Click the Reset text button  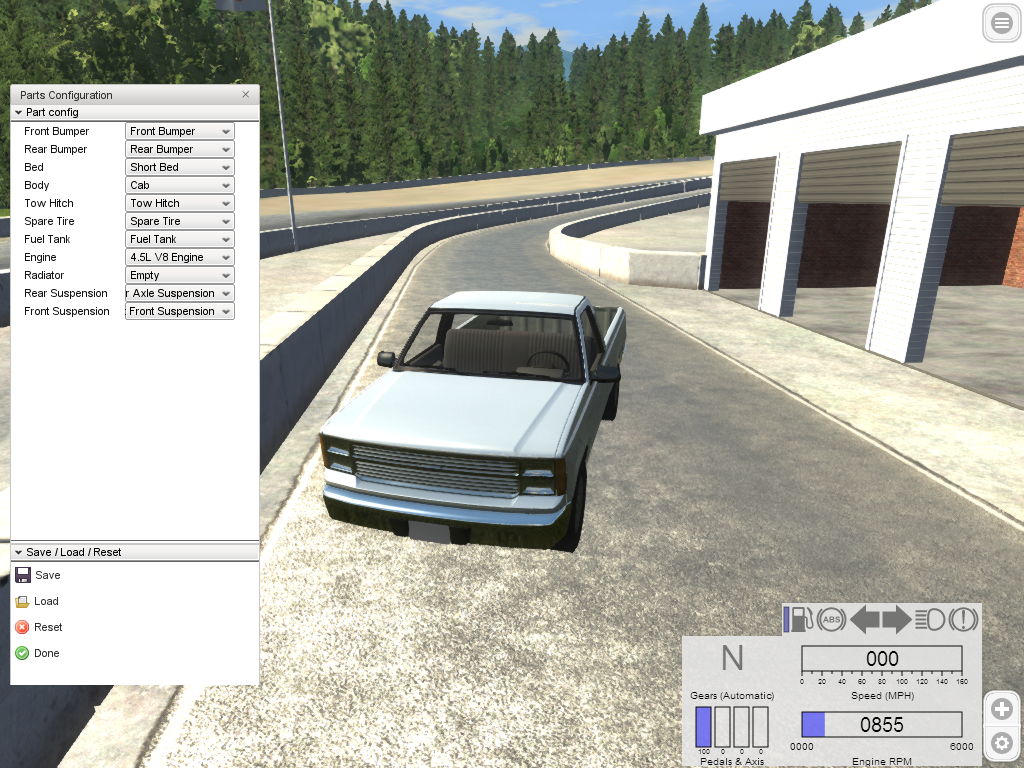pos(48,628)
